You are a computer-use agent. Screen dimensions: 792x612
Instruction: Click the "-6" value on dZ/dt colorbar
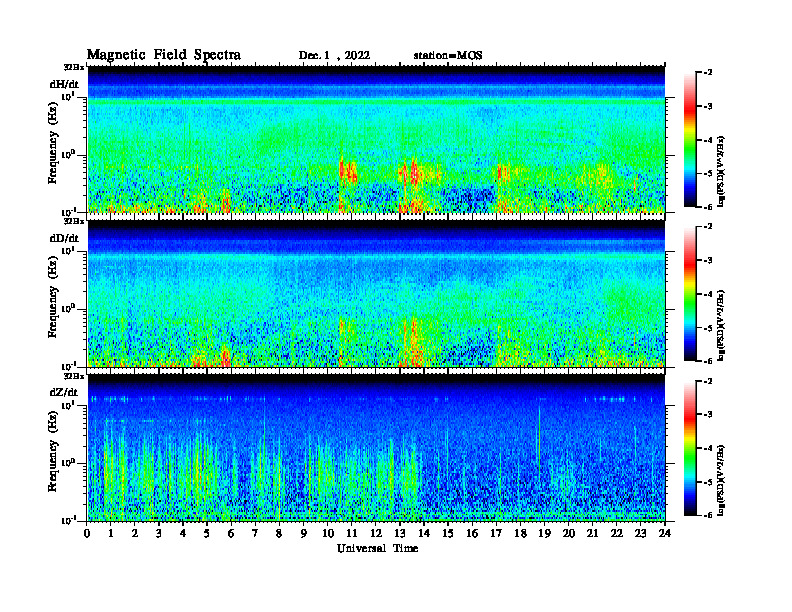point(708,515)
